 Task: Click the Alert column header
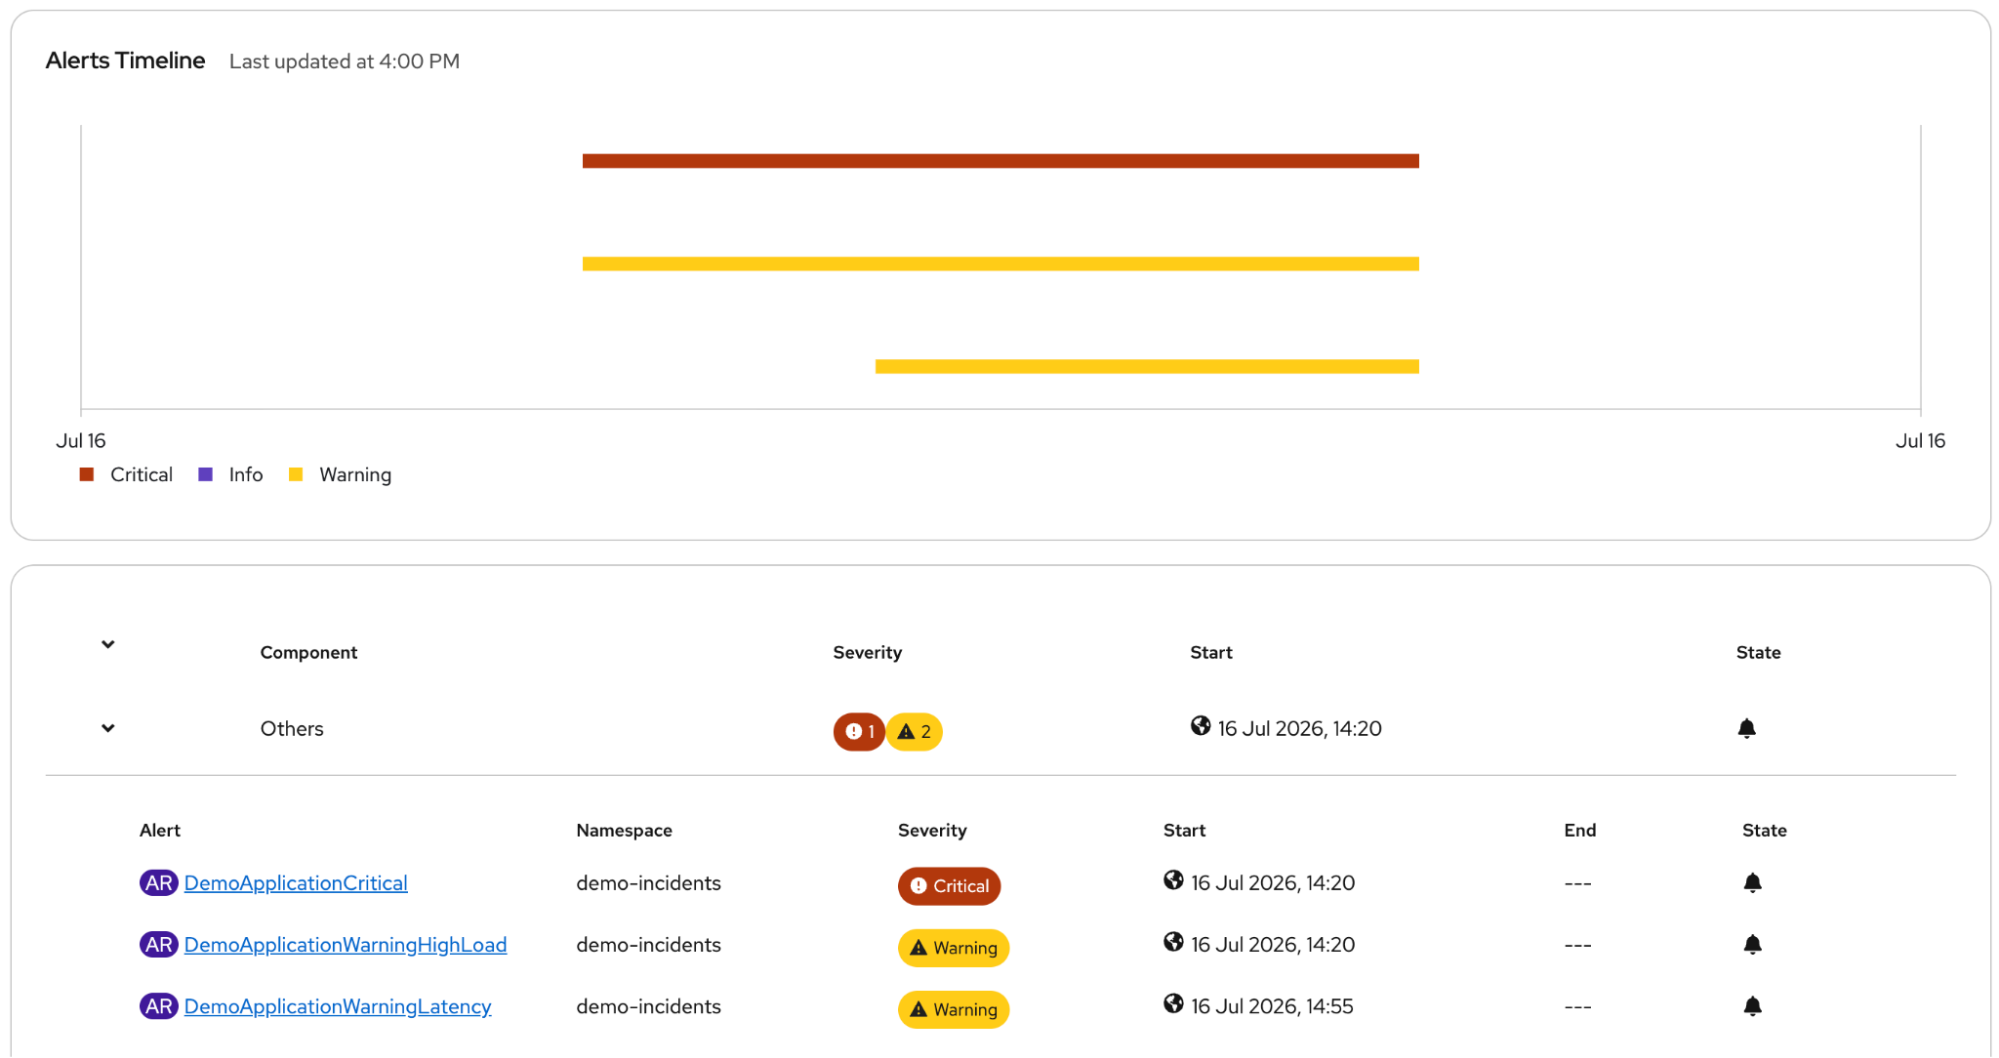[x=160, y=831]
